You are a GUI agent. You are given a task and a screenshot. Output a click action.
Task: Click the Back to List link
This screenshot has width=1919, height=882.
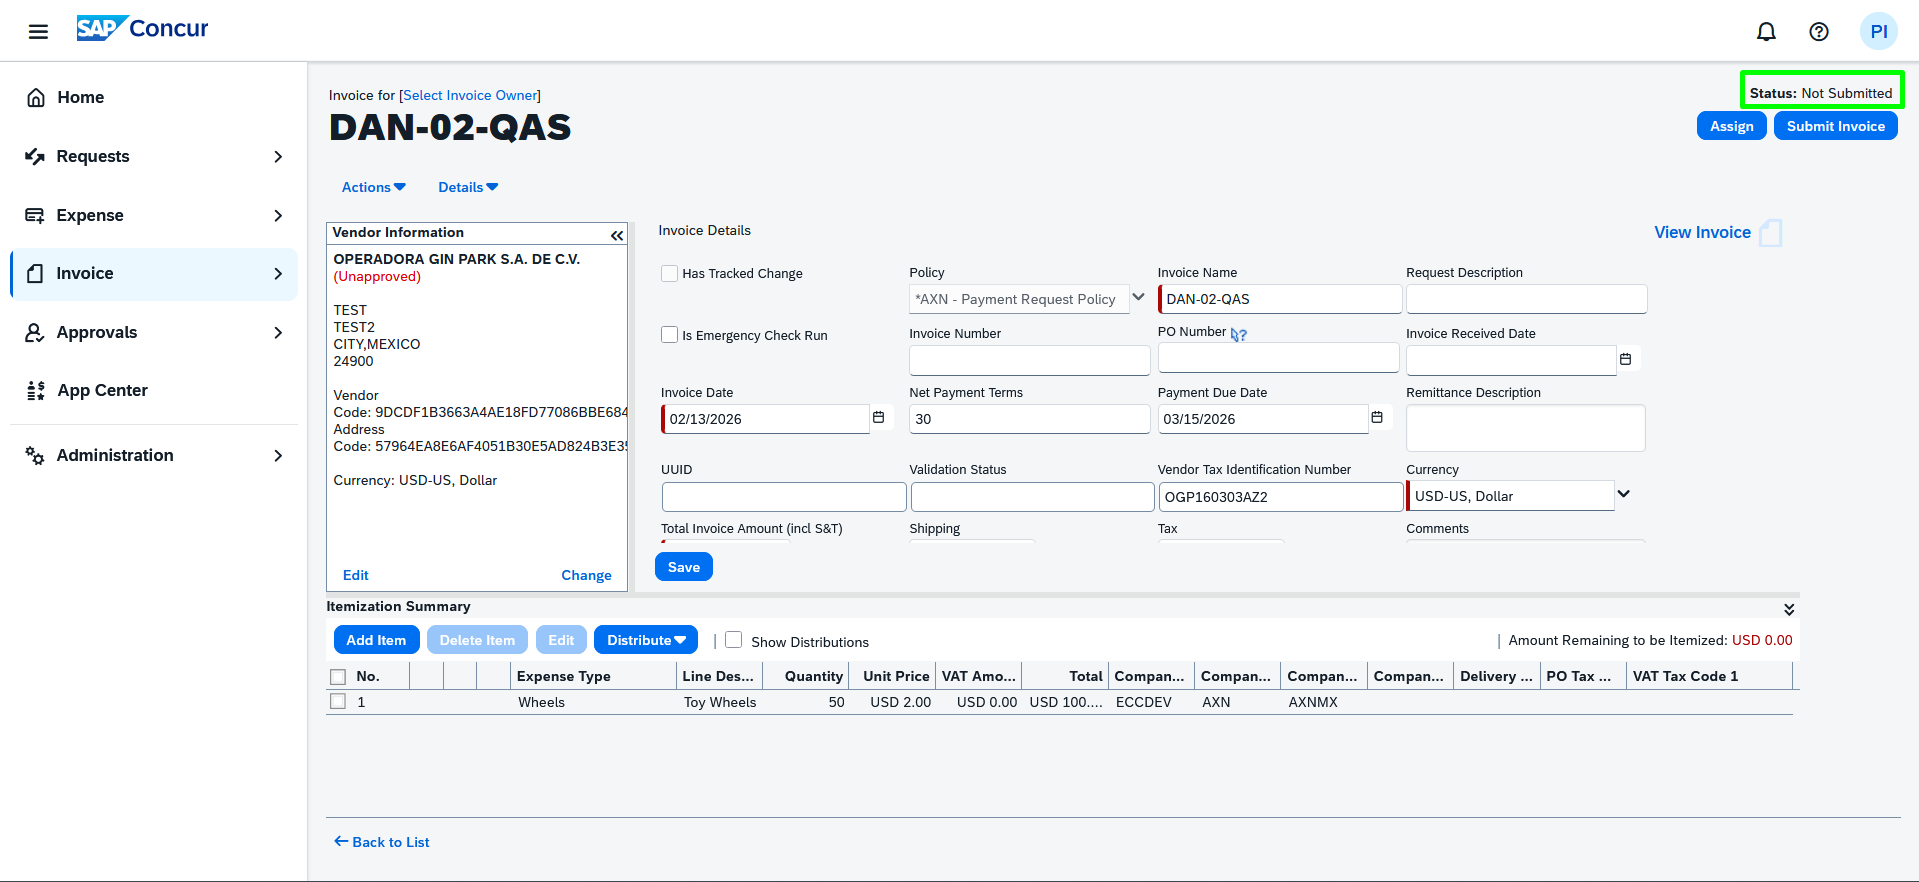tap(382, 842)
